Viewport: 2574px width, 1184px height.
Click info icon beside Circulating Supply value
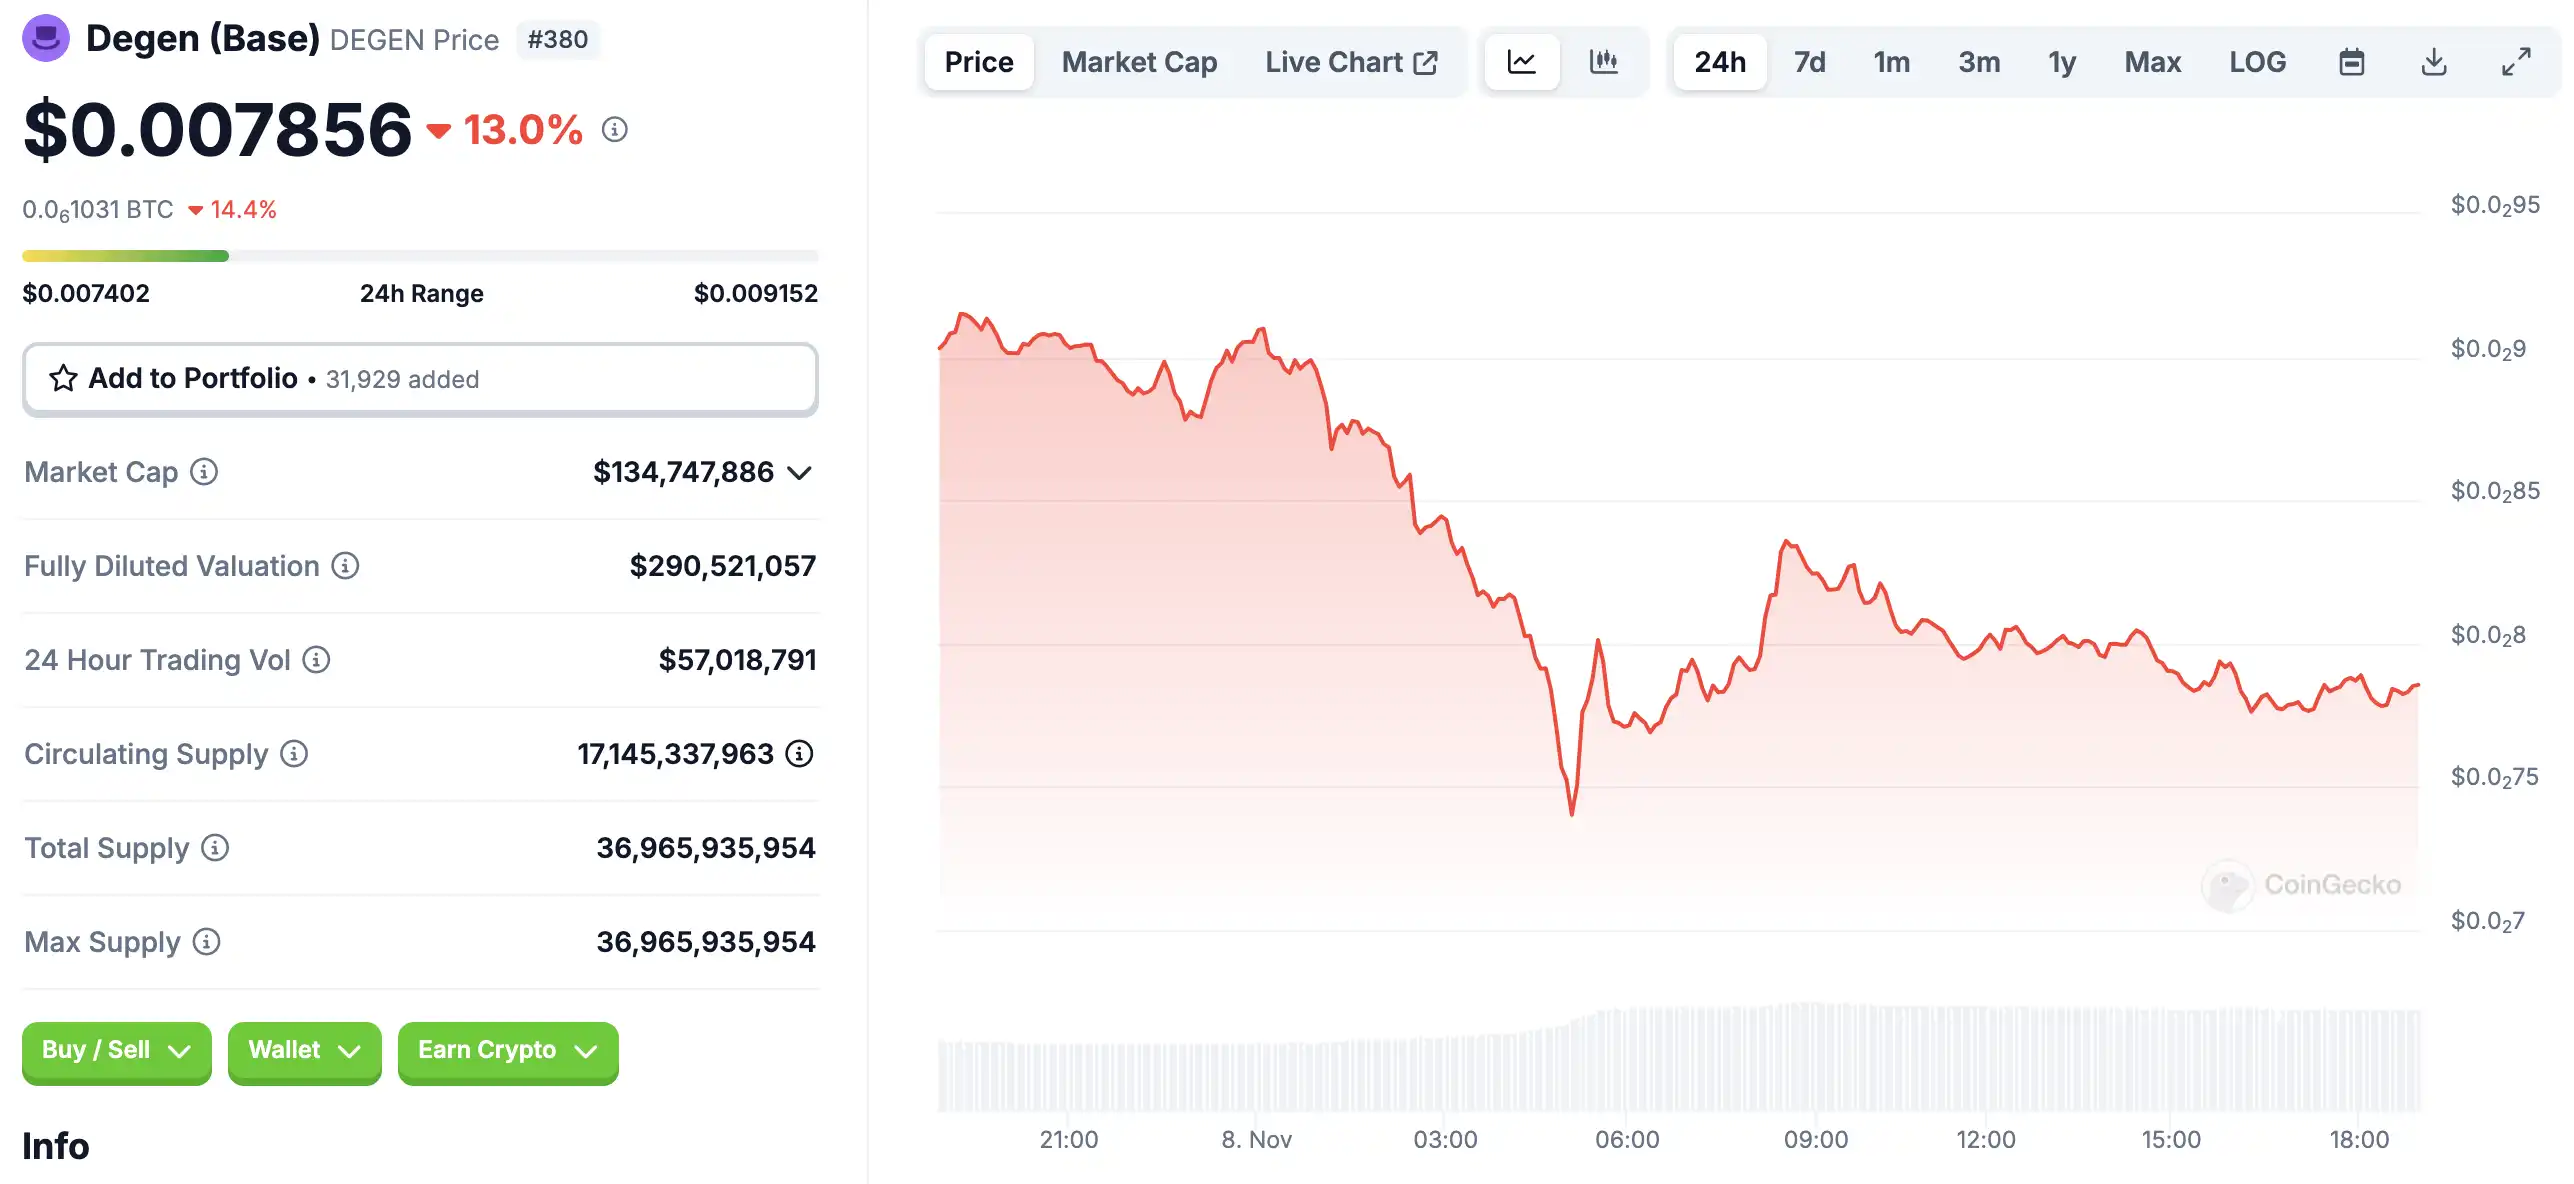(x=799, y=754)
